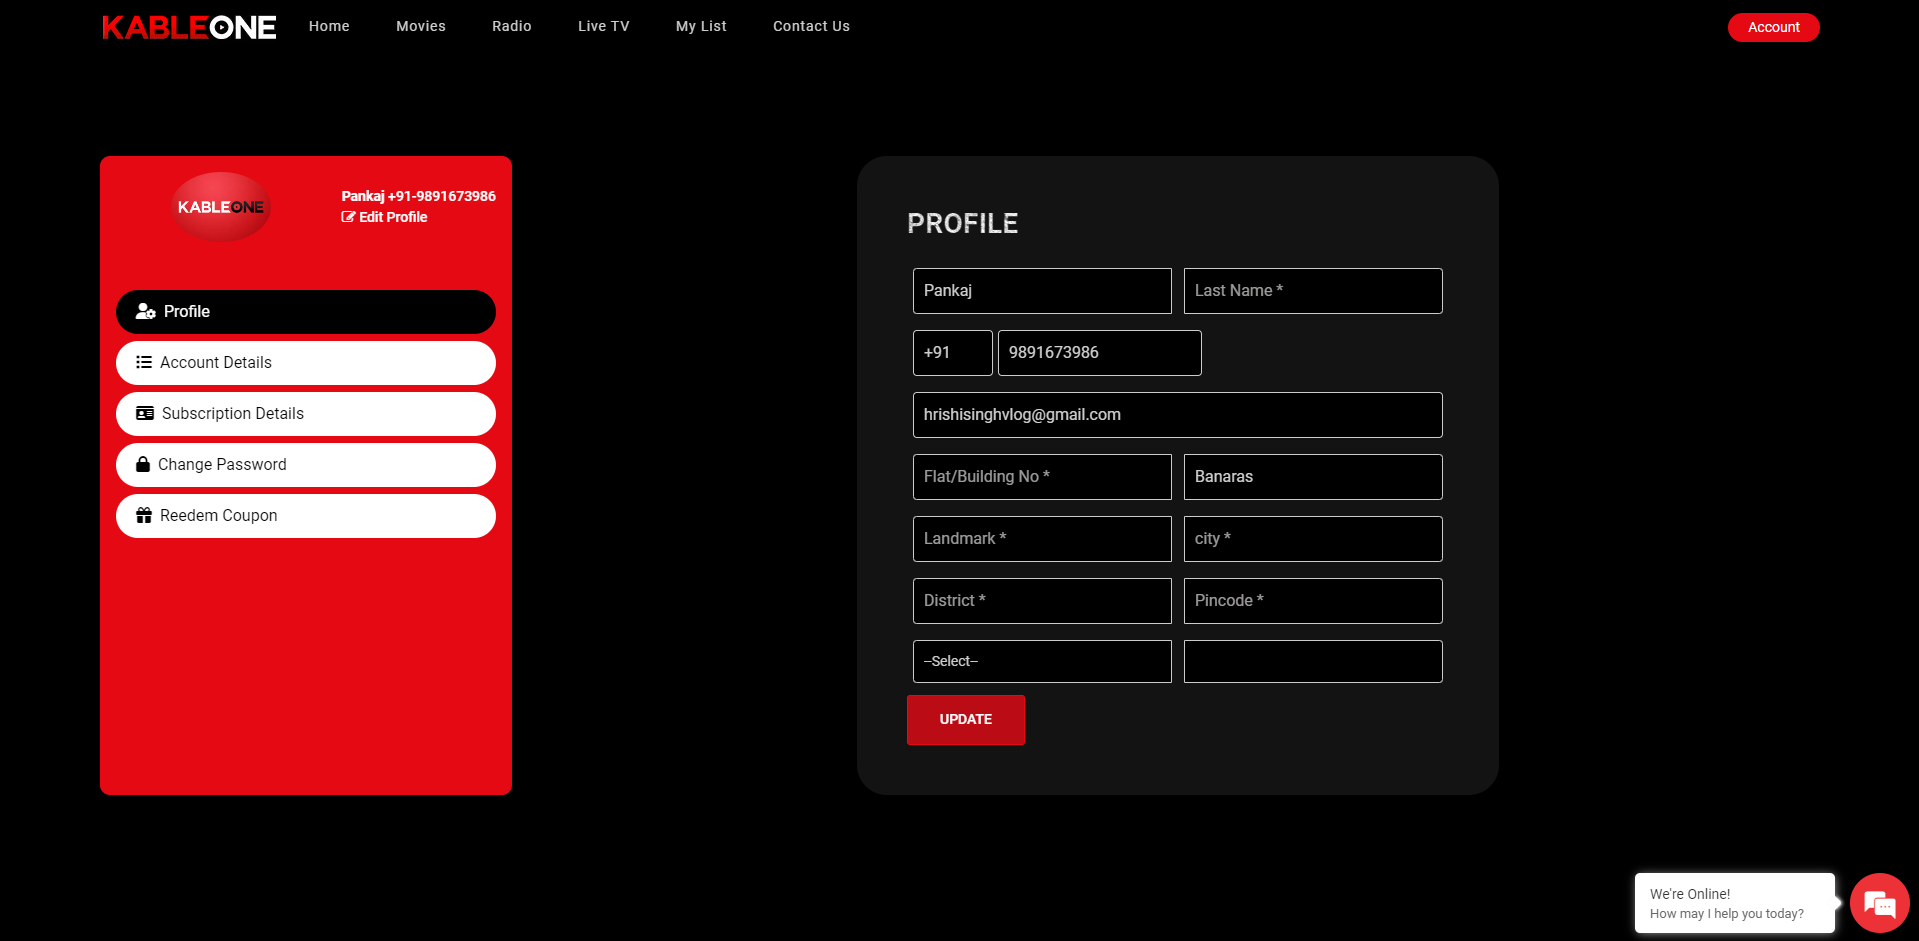Click the Account button at top right

[x=1773, y=28]
